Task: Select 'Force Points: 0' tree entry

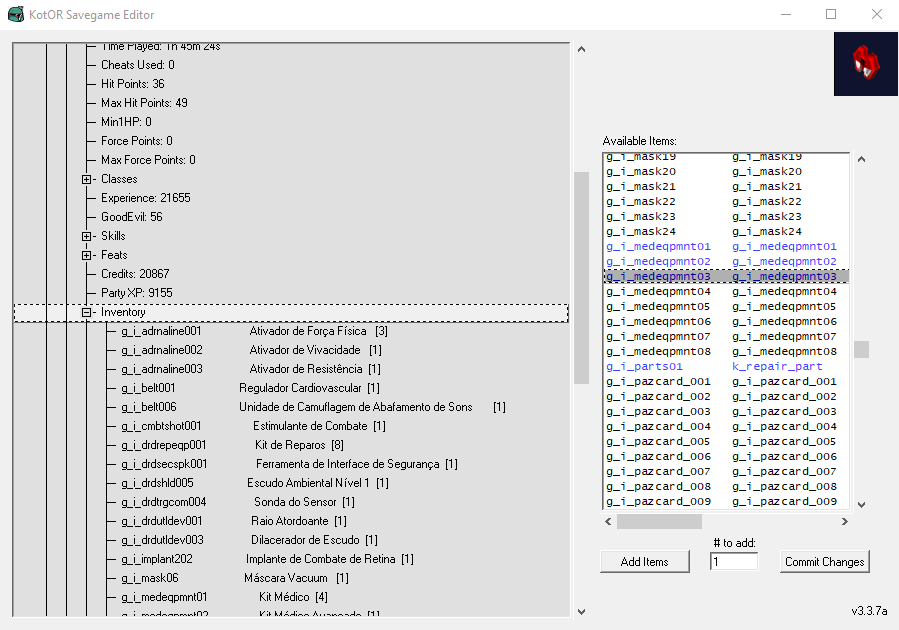Action: click(136, 140)
